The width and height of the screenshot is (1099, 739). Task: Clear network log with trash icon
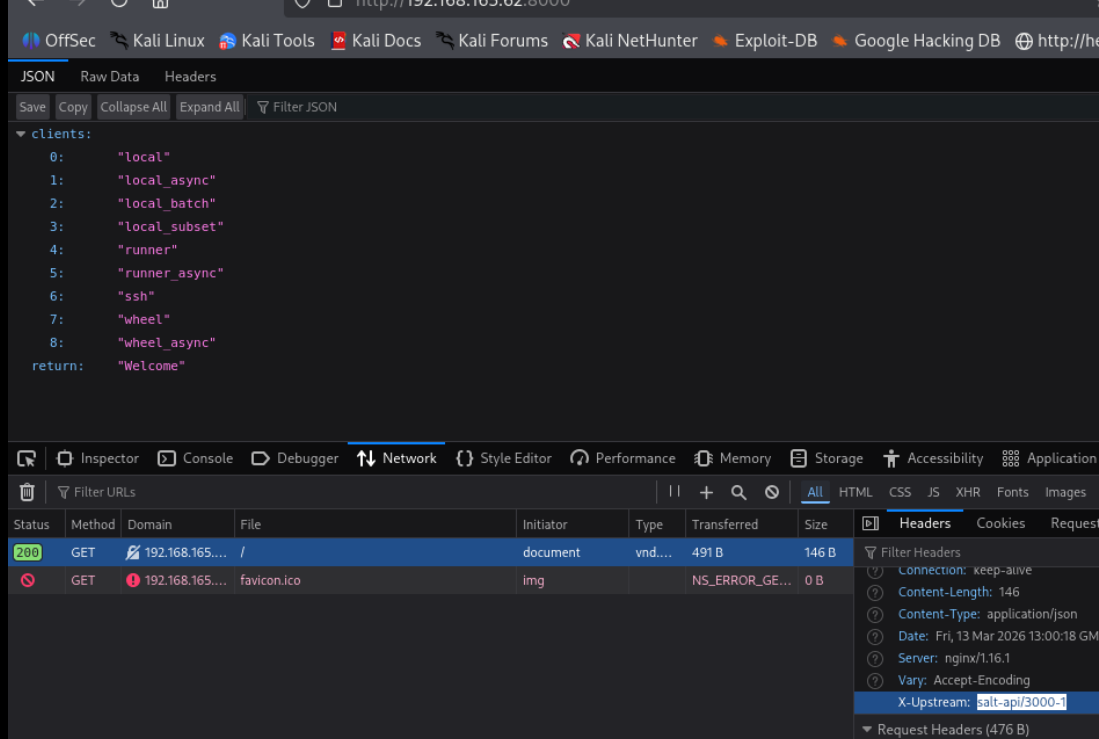tap(27, 492)
